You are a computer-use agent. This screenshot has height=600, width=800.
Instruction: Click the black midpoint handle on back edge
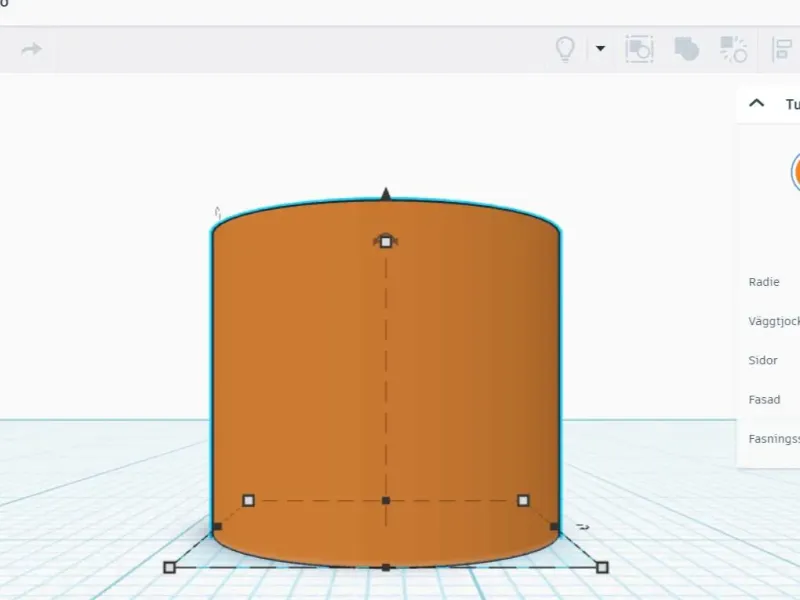[386, 501]
